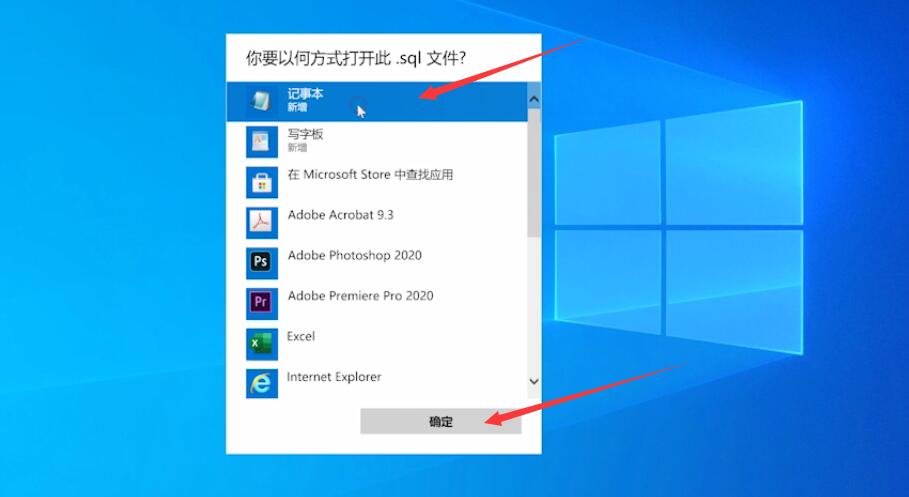The image size is (909, 497).
Task: Pick the Premiere Pro Pr icon
Action: (x=261, y=303)
